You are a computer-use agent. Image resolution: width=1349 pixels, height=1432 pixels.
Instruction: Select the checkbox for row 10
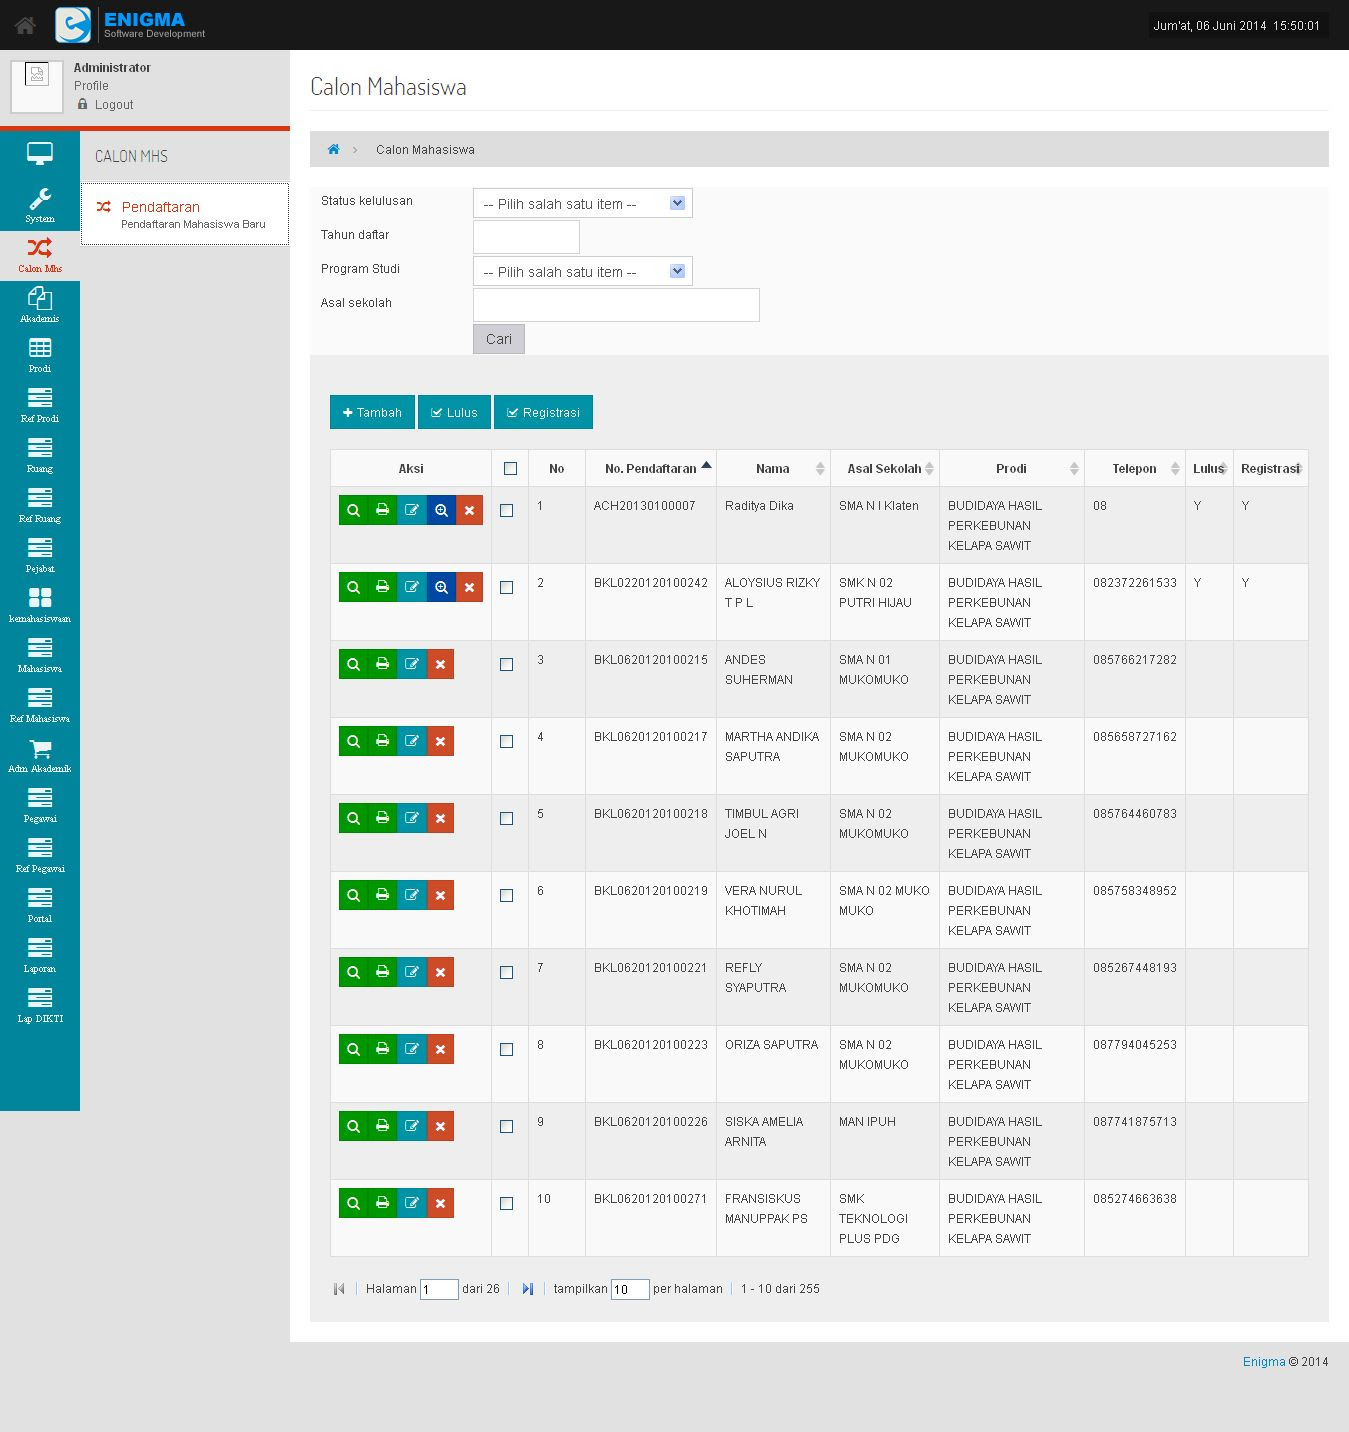click(507, 1204)
